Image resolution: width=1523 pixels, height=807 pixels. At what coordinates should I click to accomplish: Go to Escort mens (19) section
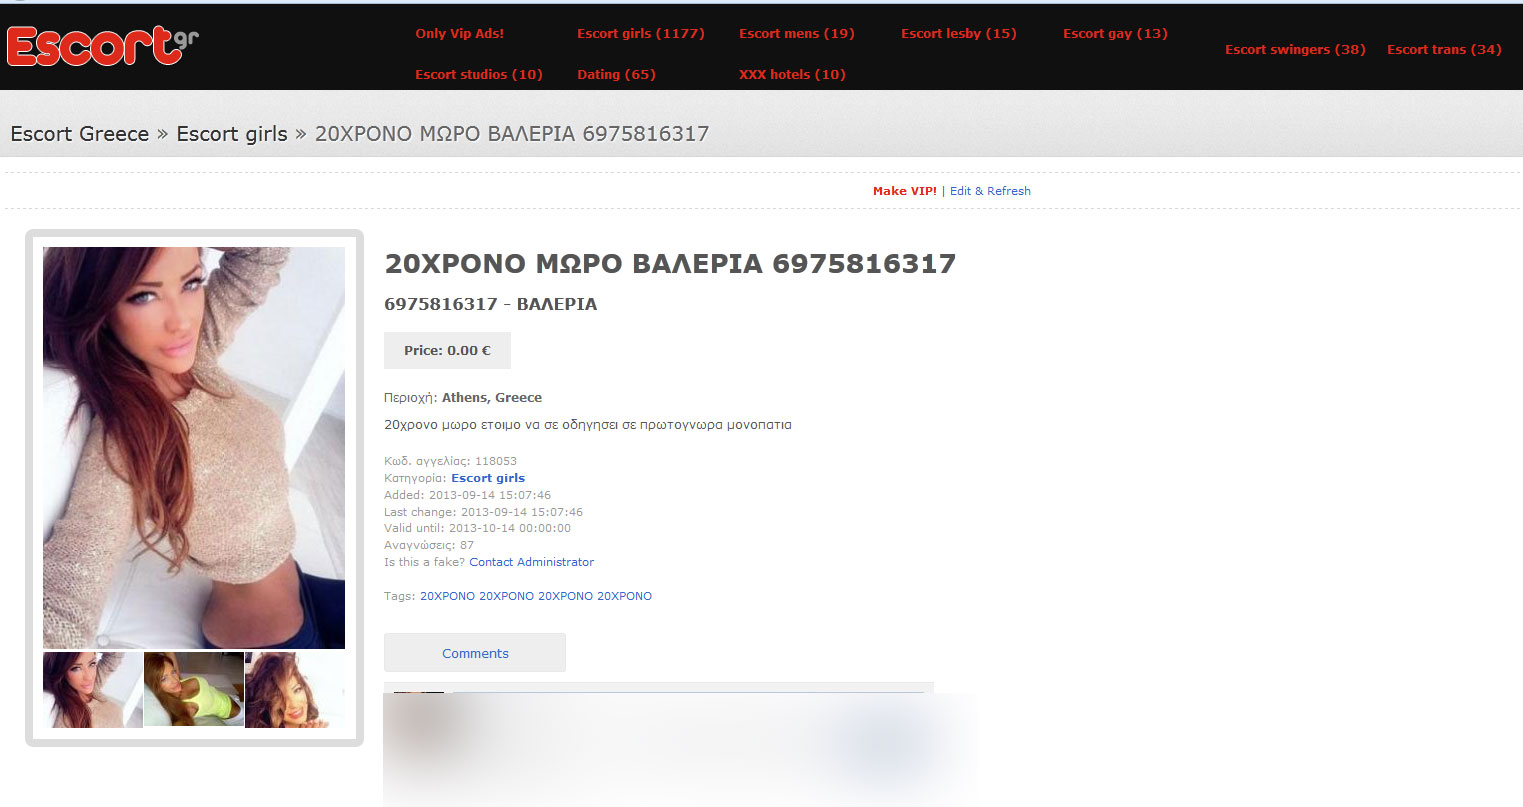point(796,33)
